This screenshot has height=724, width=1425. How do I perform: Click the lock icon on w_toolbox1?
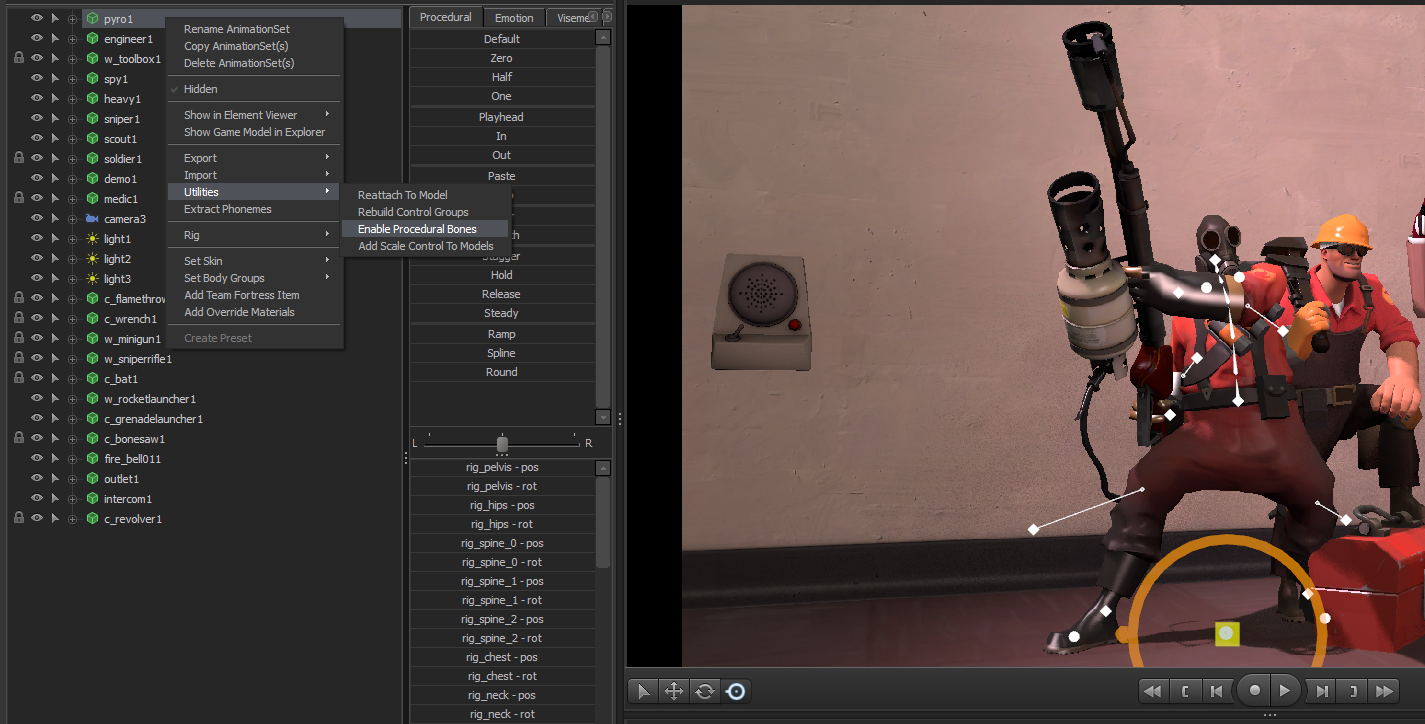click(19, 59)
